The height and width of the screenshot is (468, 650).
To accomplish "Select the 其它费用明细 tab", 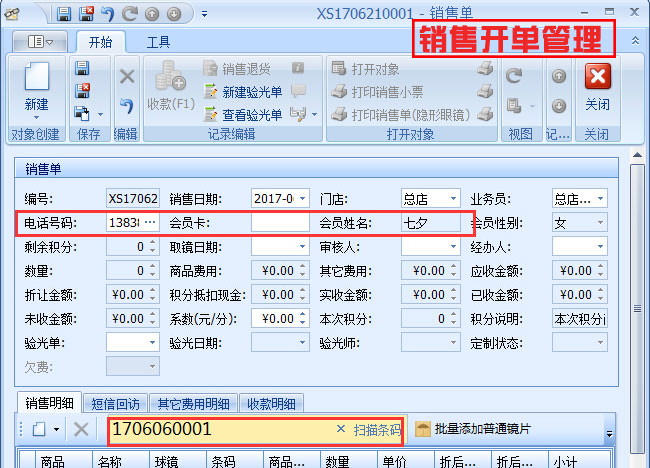I will [x=193, y=404].
